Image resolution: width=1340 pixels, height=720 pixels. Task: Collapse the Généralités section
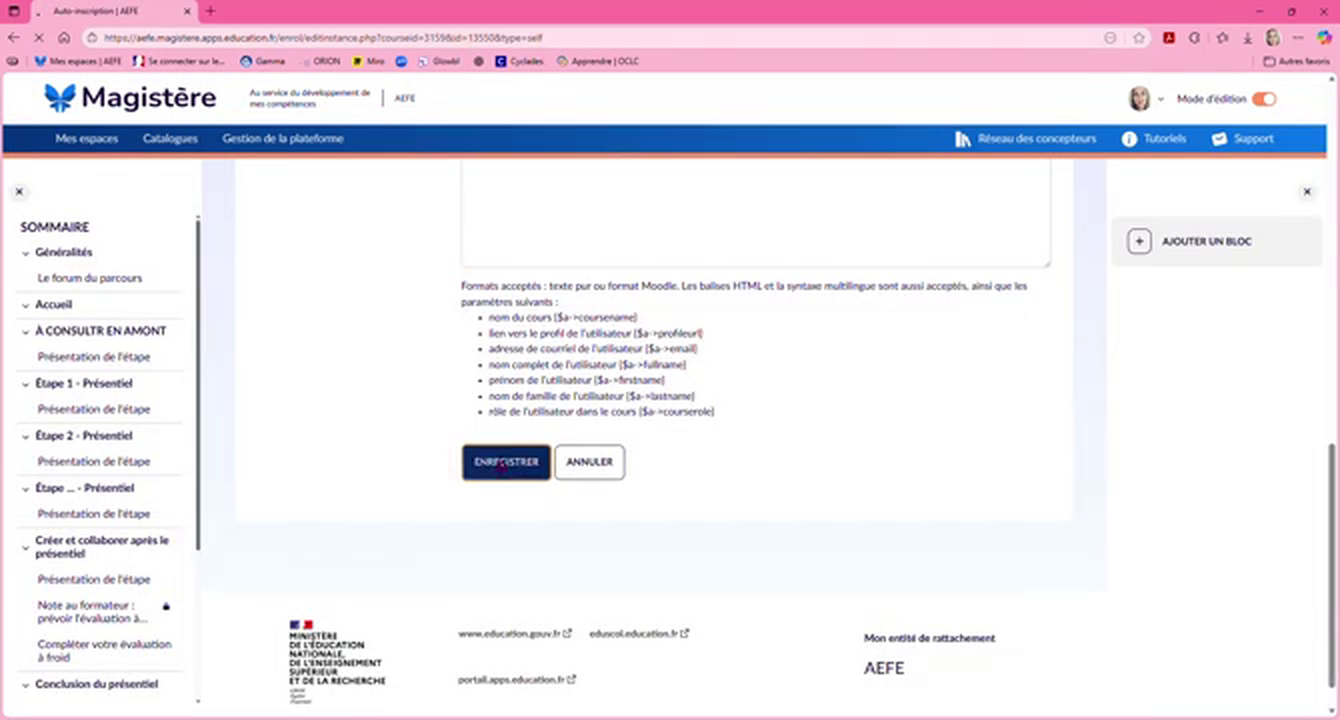pos(26,253)
